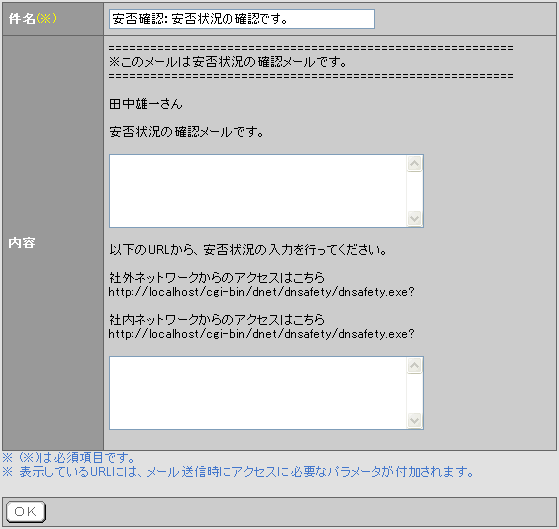
Task: Click the ※このメールは安否状況の確認メールです header line
Action: coord(228,62)
